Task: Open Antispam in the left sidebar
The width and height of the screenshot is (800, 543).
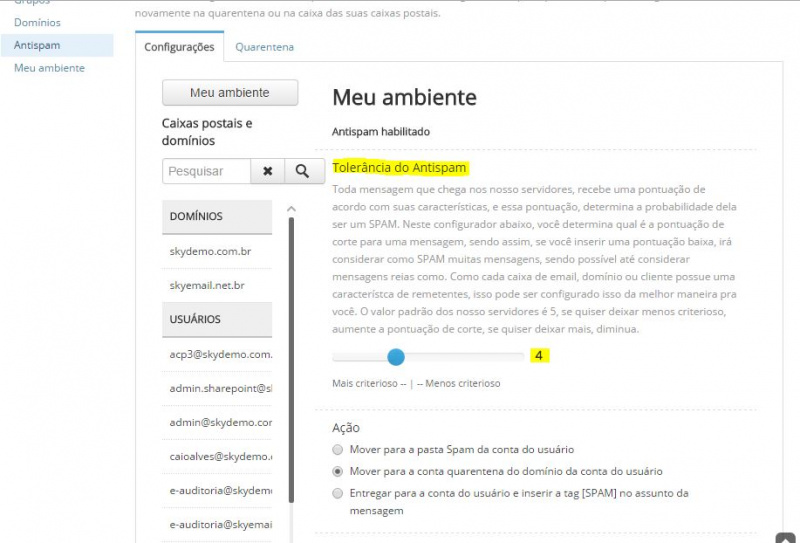Action: tap(37, 45)
